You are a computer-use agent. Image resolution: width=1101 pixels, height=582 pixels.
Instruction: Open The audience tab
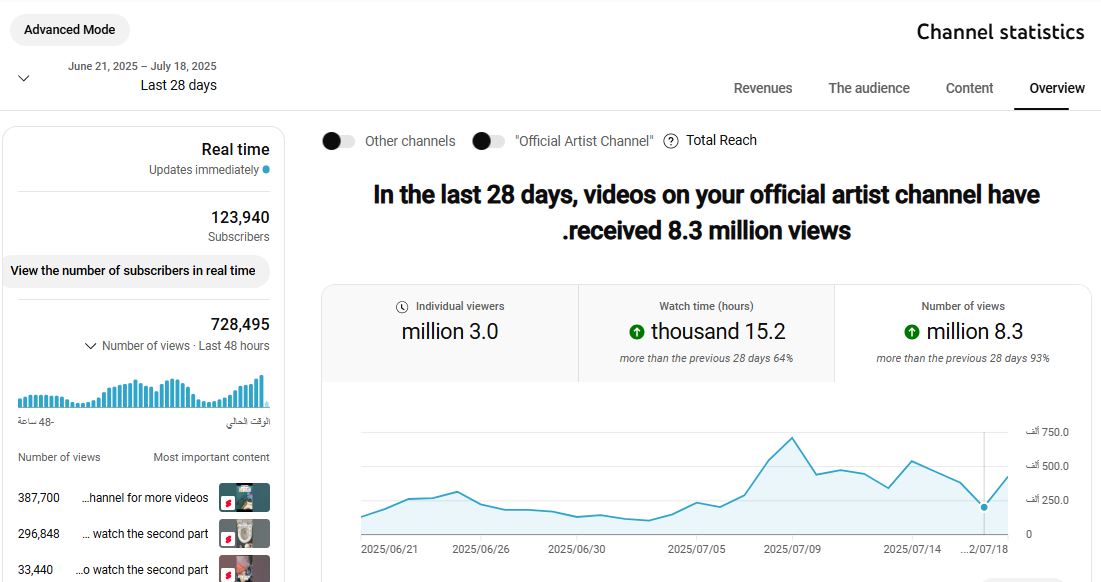[868, 88]
